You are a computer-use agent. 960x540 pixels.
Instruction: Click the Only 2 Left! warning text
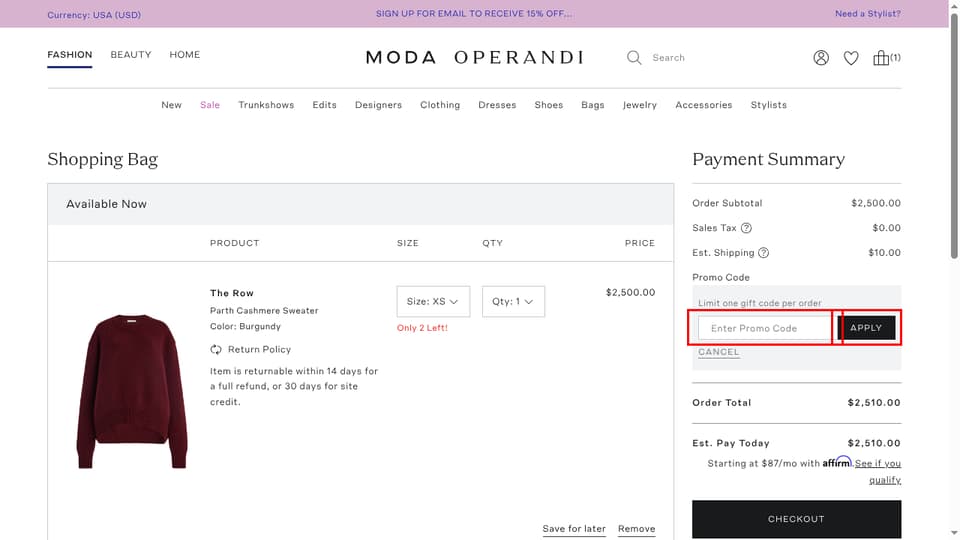pos(422,328)
